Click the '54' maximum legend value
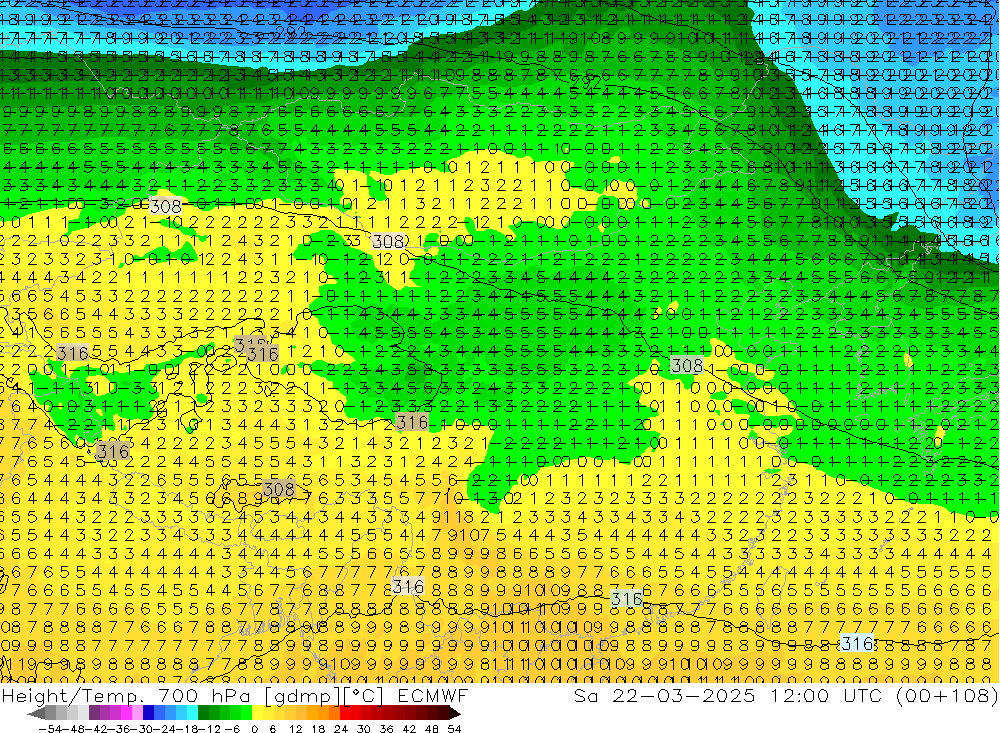The width and height of the screenshot is (1000, 733). [454, 729]
